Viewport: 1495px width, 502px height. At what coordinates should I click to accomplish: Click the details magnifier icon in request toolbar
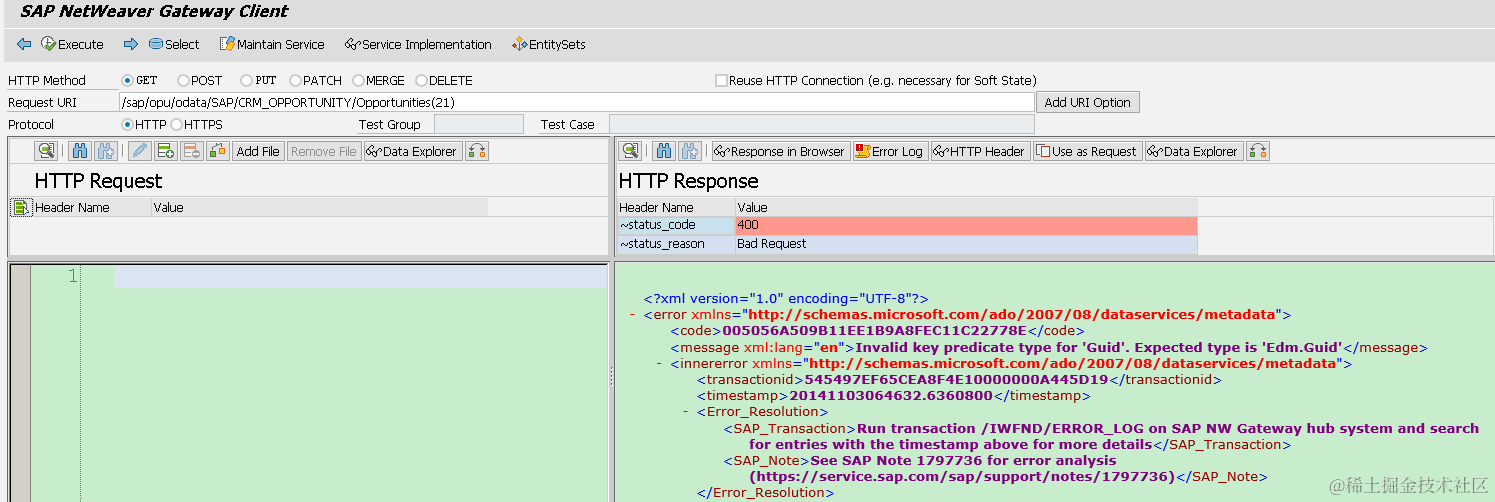[x=45, y=151]
